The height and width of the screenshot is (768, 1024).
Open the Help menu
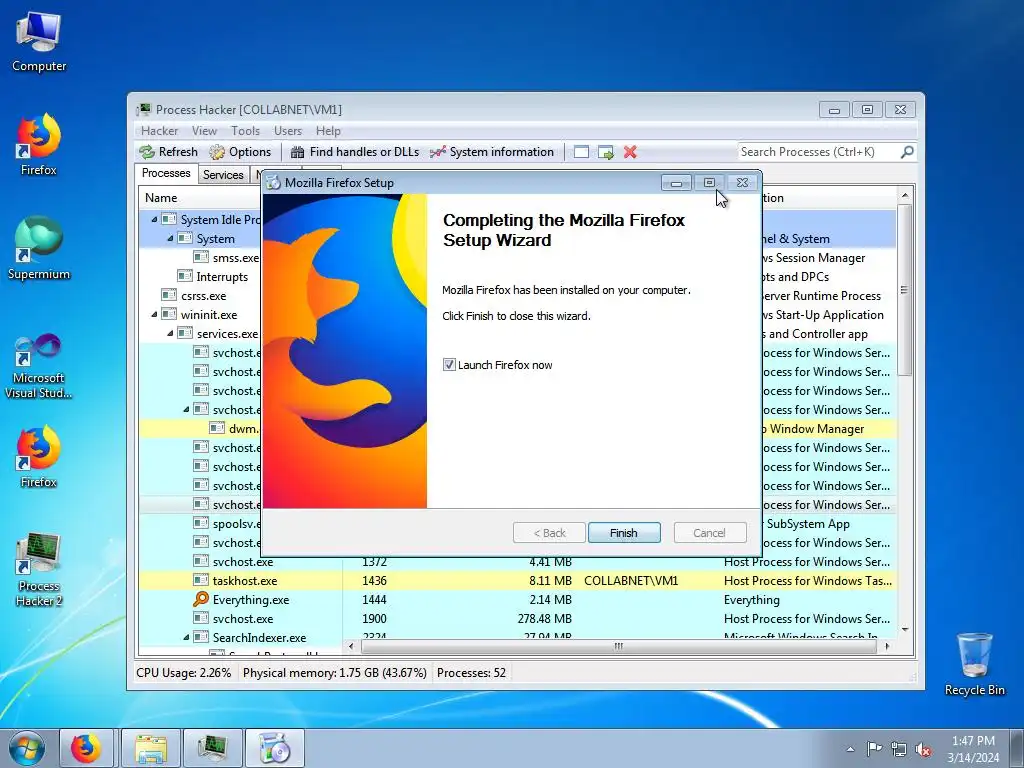tap(328, 131)
